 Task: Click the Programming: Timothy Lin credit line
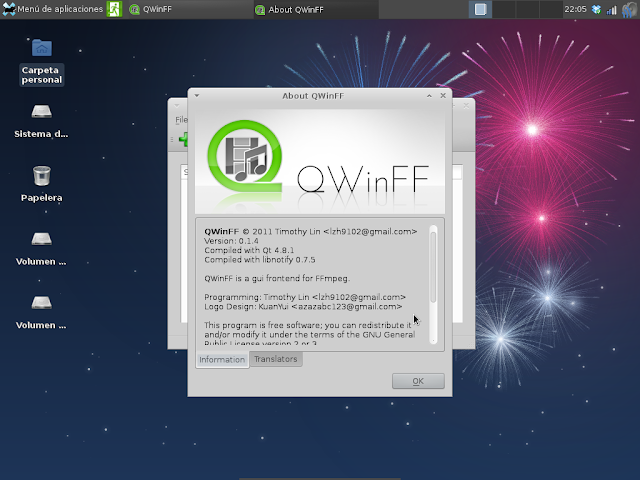[x=305, y=297]
